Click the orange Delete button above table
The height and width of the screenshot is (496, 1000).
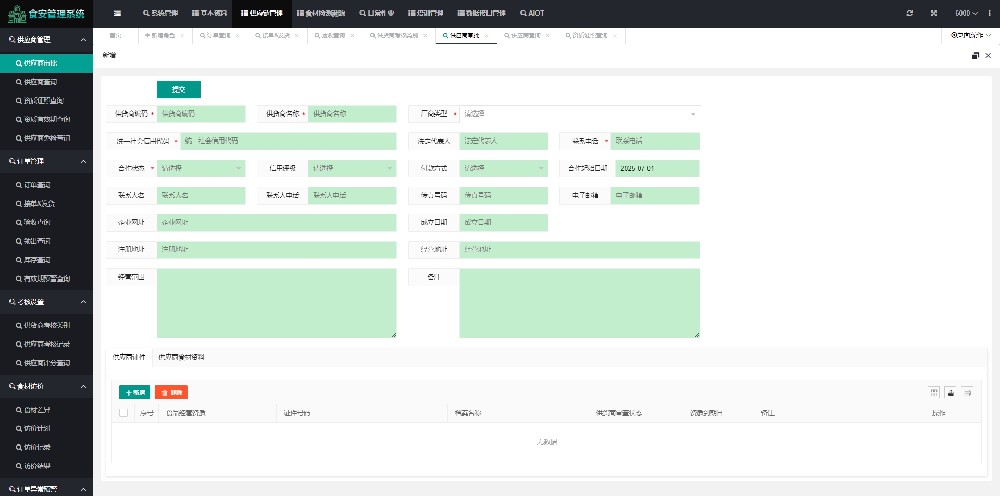point(171,392)
